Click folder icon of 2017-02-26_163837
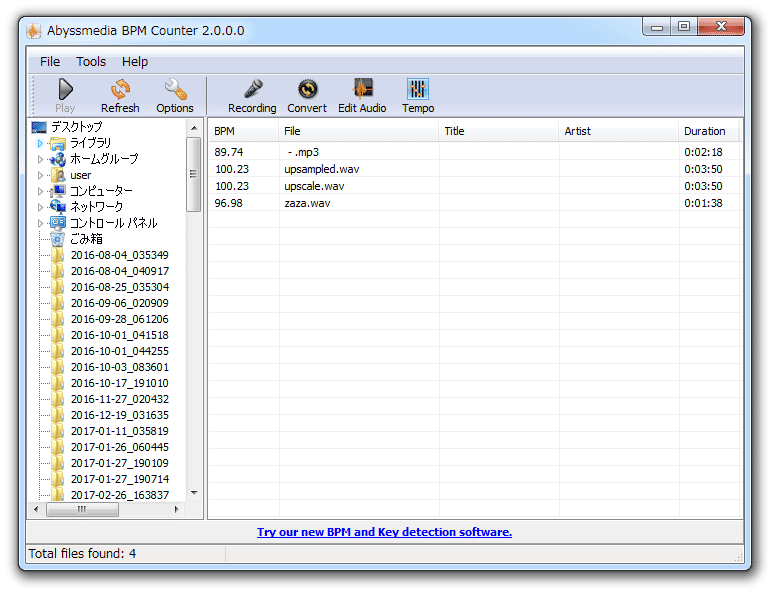Viewport: 772px width, 593px height. click(58, 494)
